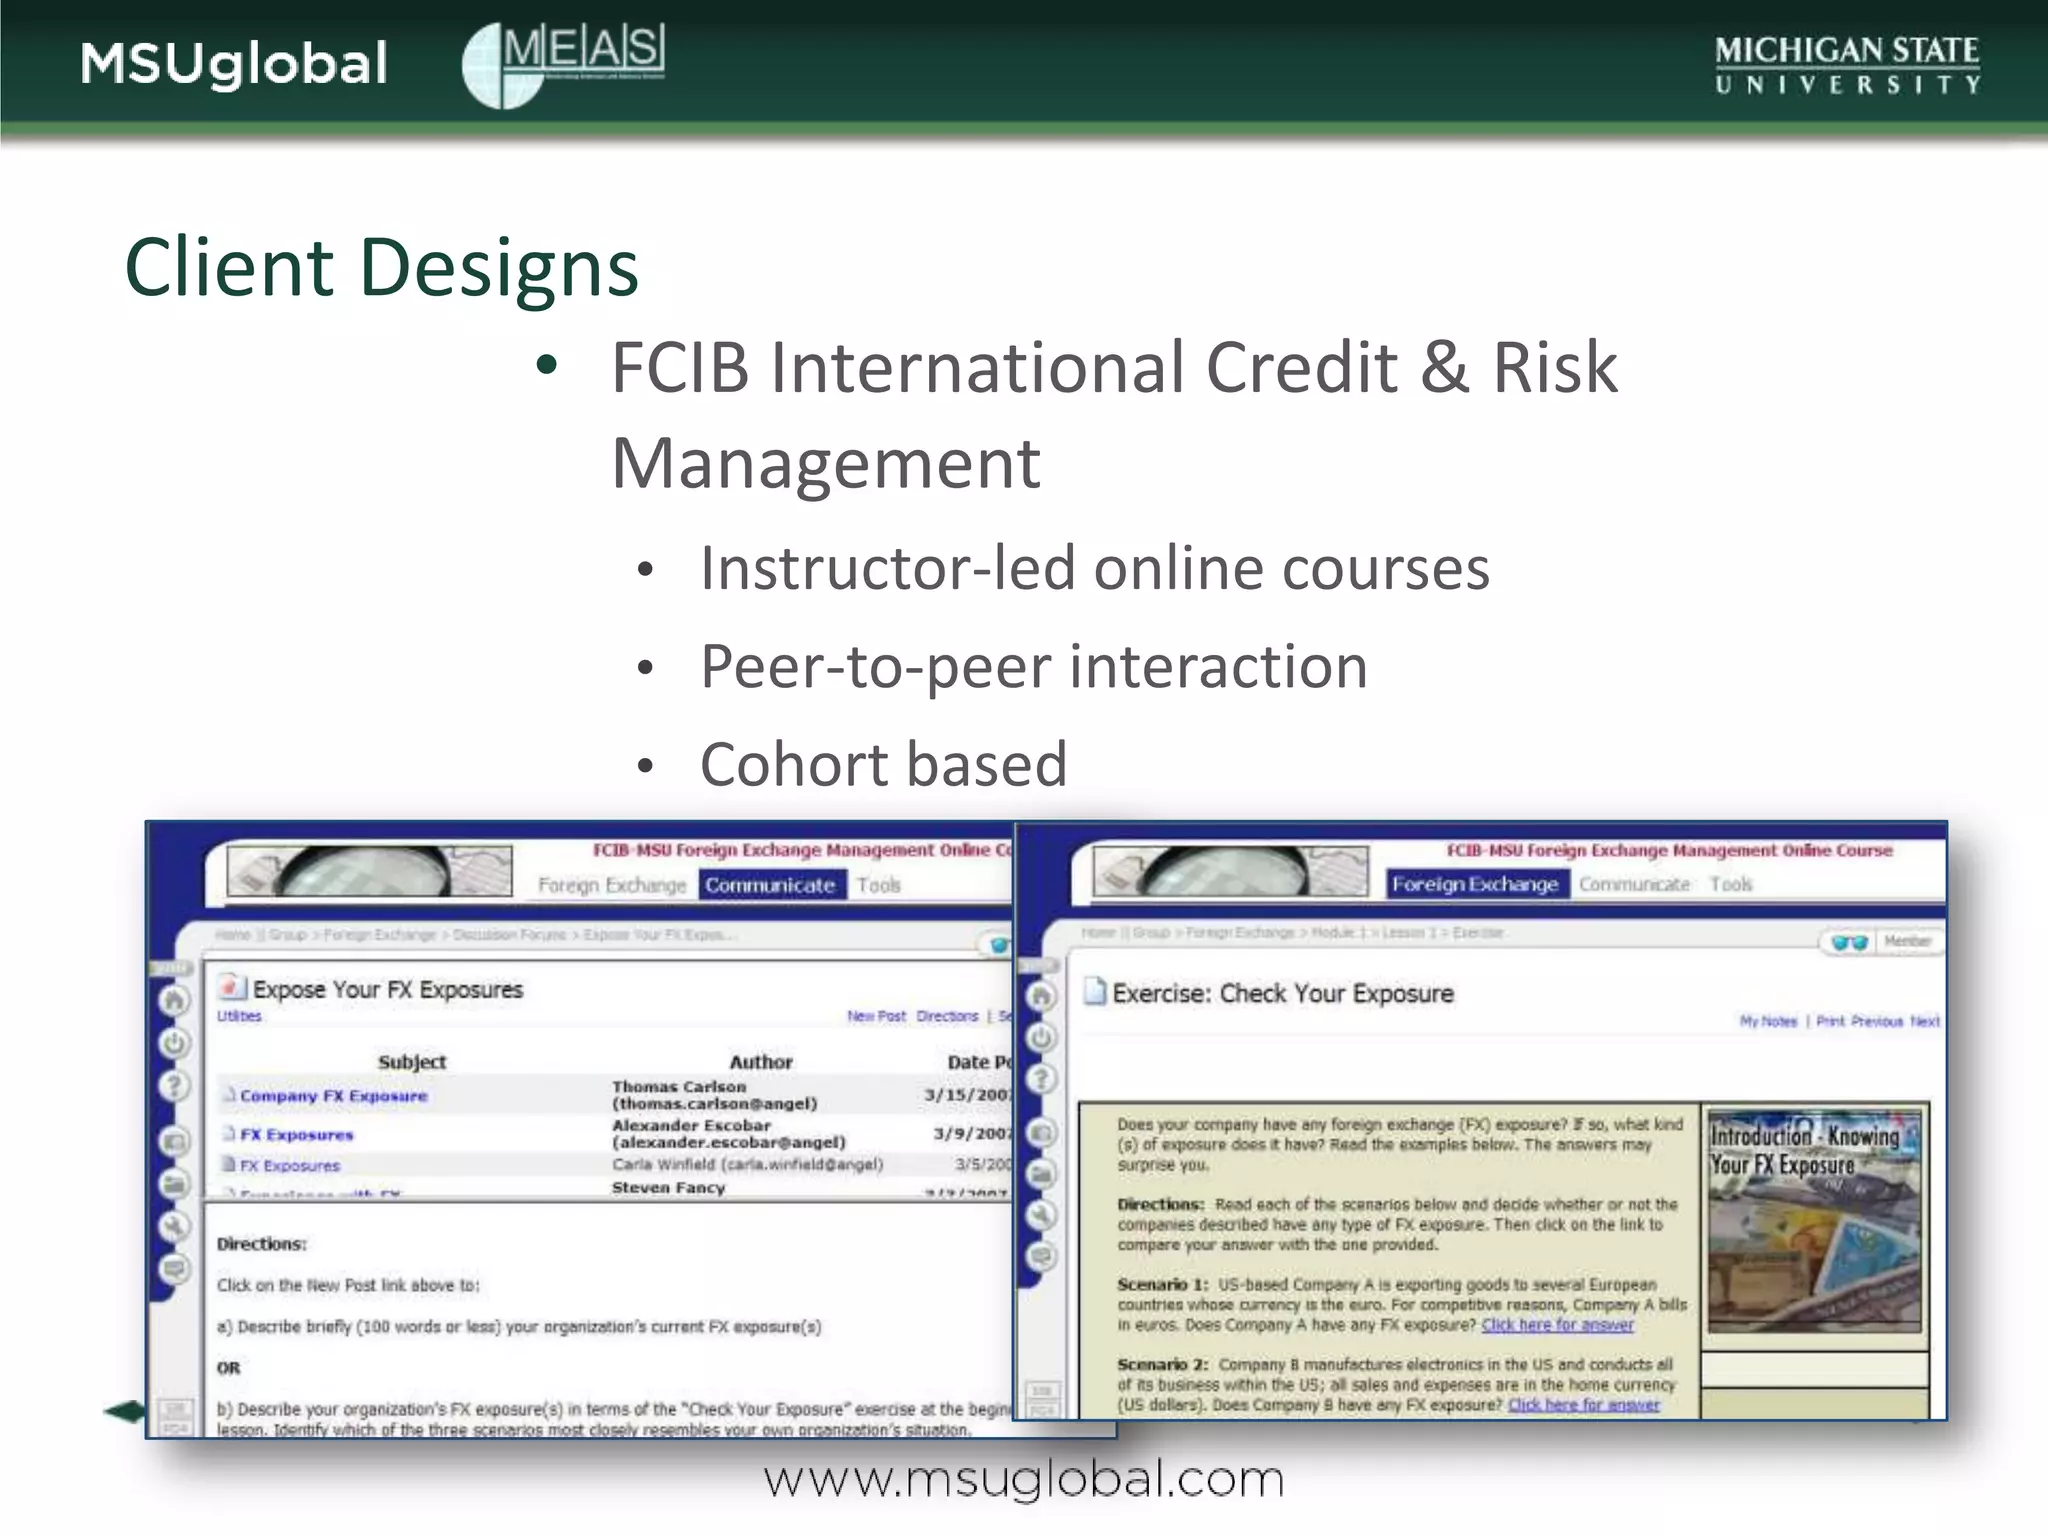
Task: Click the www.msuglobal.com footer text
Action: [x=1024, y=1480]
